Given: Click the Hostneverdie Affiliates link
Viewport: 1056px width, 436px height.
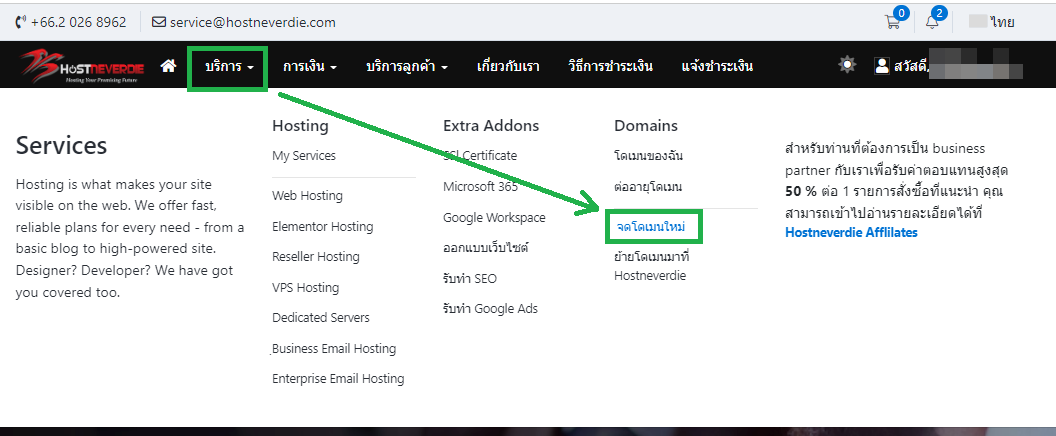Looking at the screenshot, I should pyautogui.click(x=851, y=233).
